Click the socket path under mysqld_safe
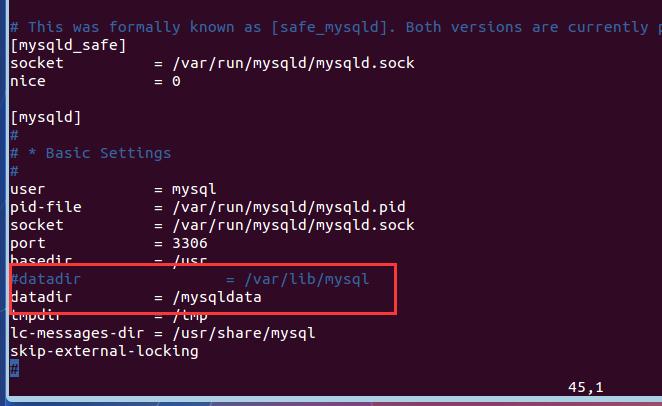 point(293,63)
